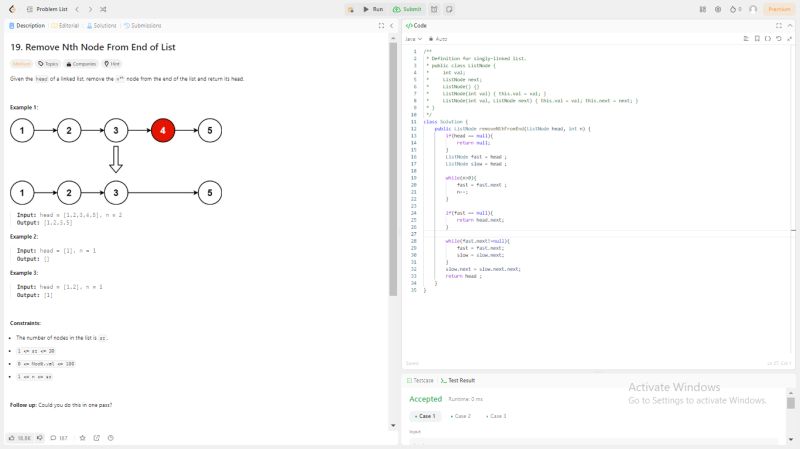The image size is (800, 449).
Task: Toggle the Auto setting in code editor
Action: (438, 39)
